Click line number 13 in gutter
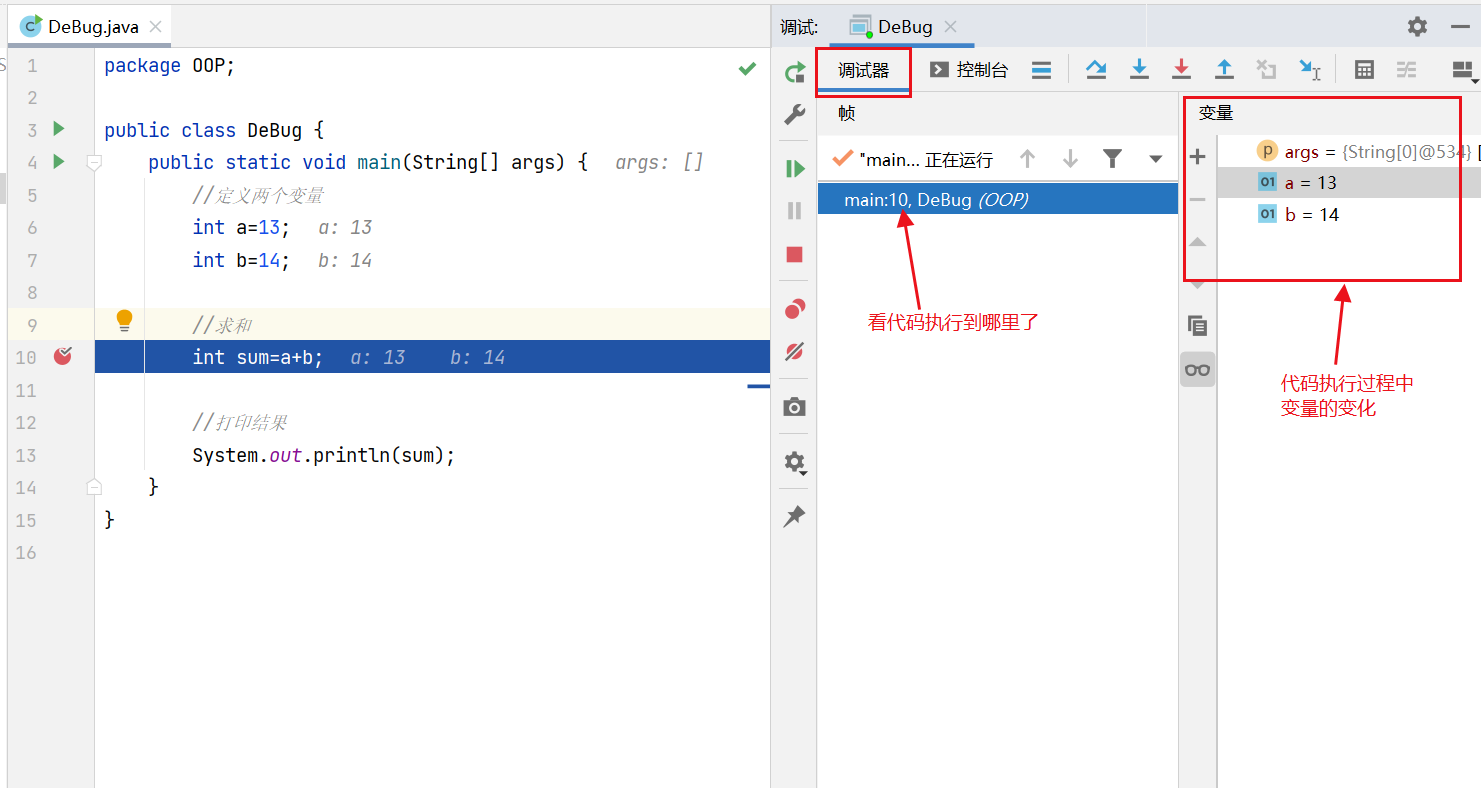 [26, 455]
